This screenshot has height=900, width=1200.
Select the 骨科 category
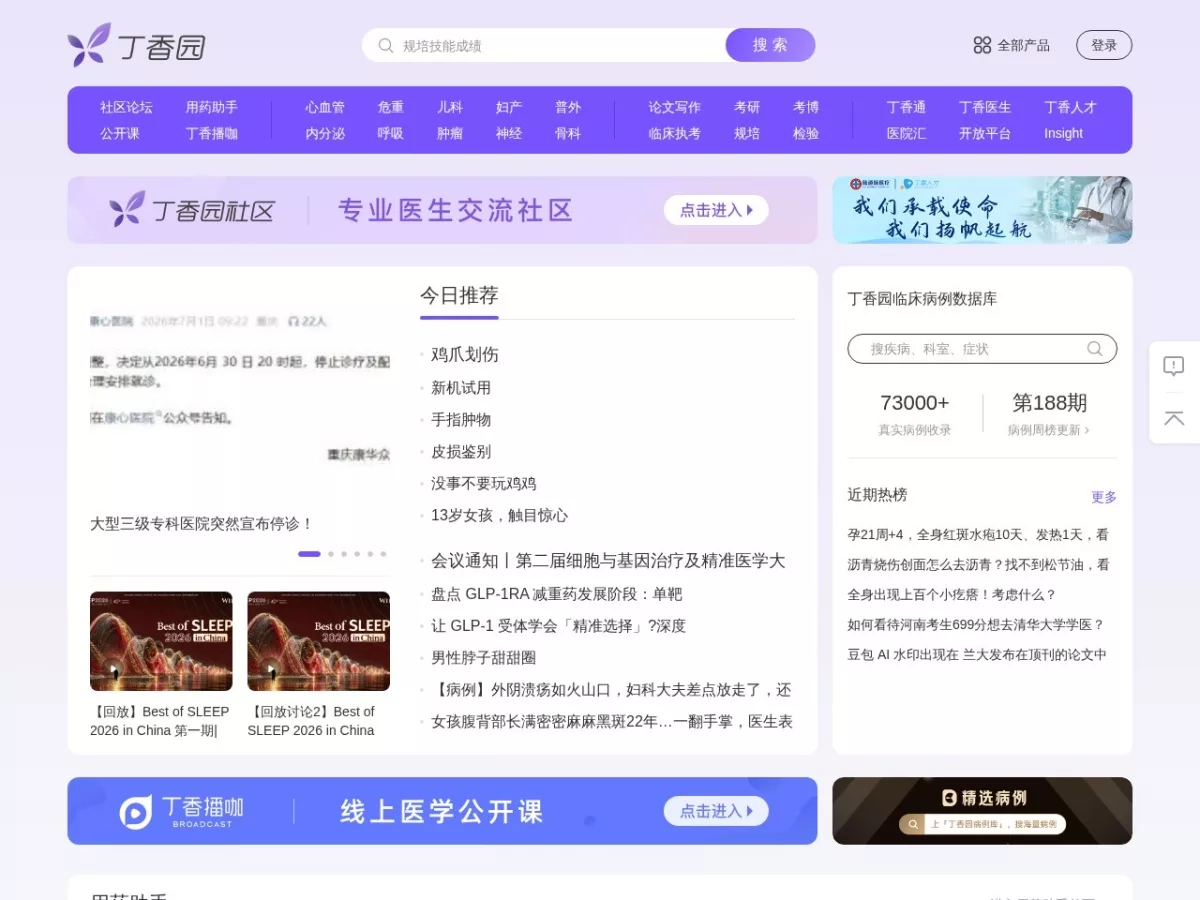coord(568,133)
